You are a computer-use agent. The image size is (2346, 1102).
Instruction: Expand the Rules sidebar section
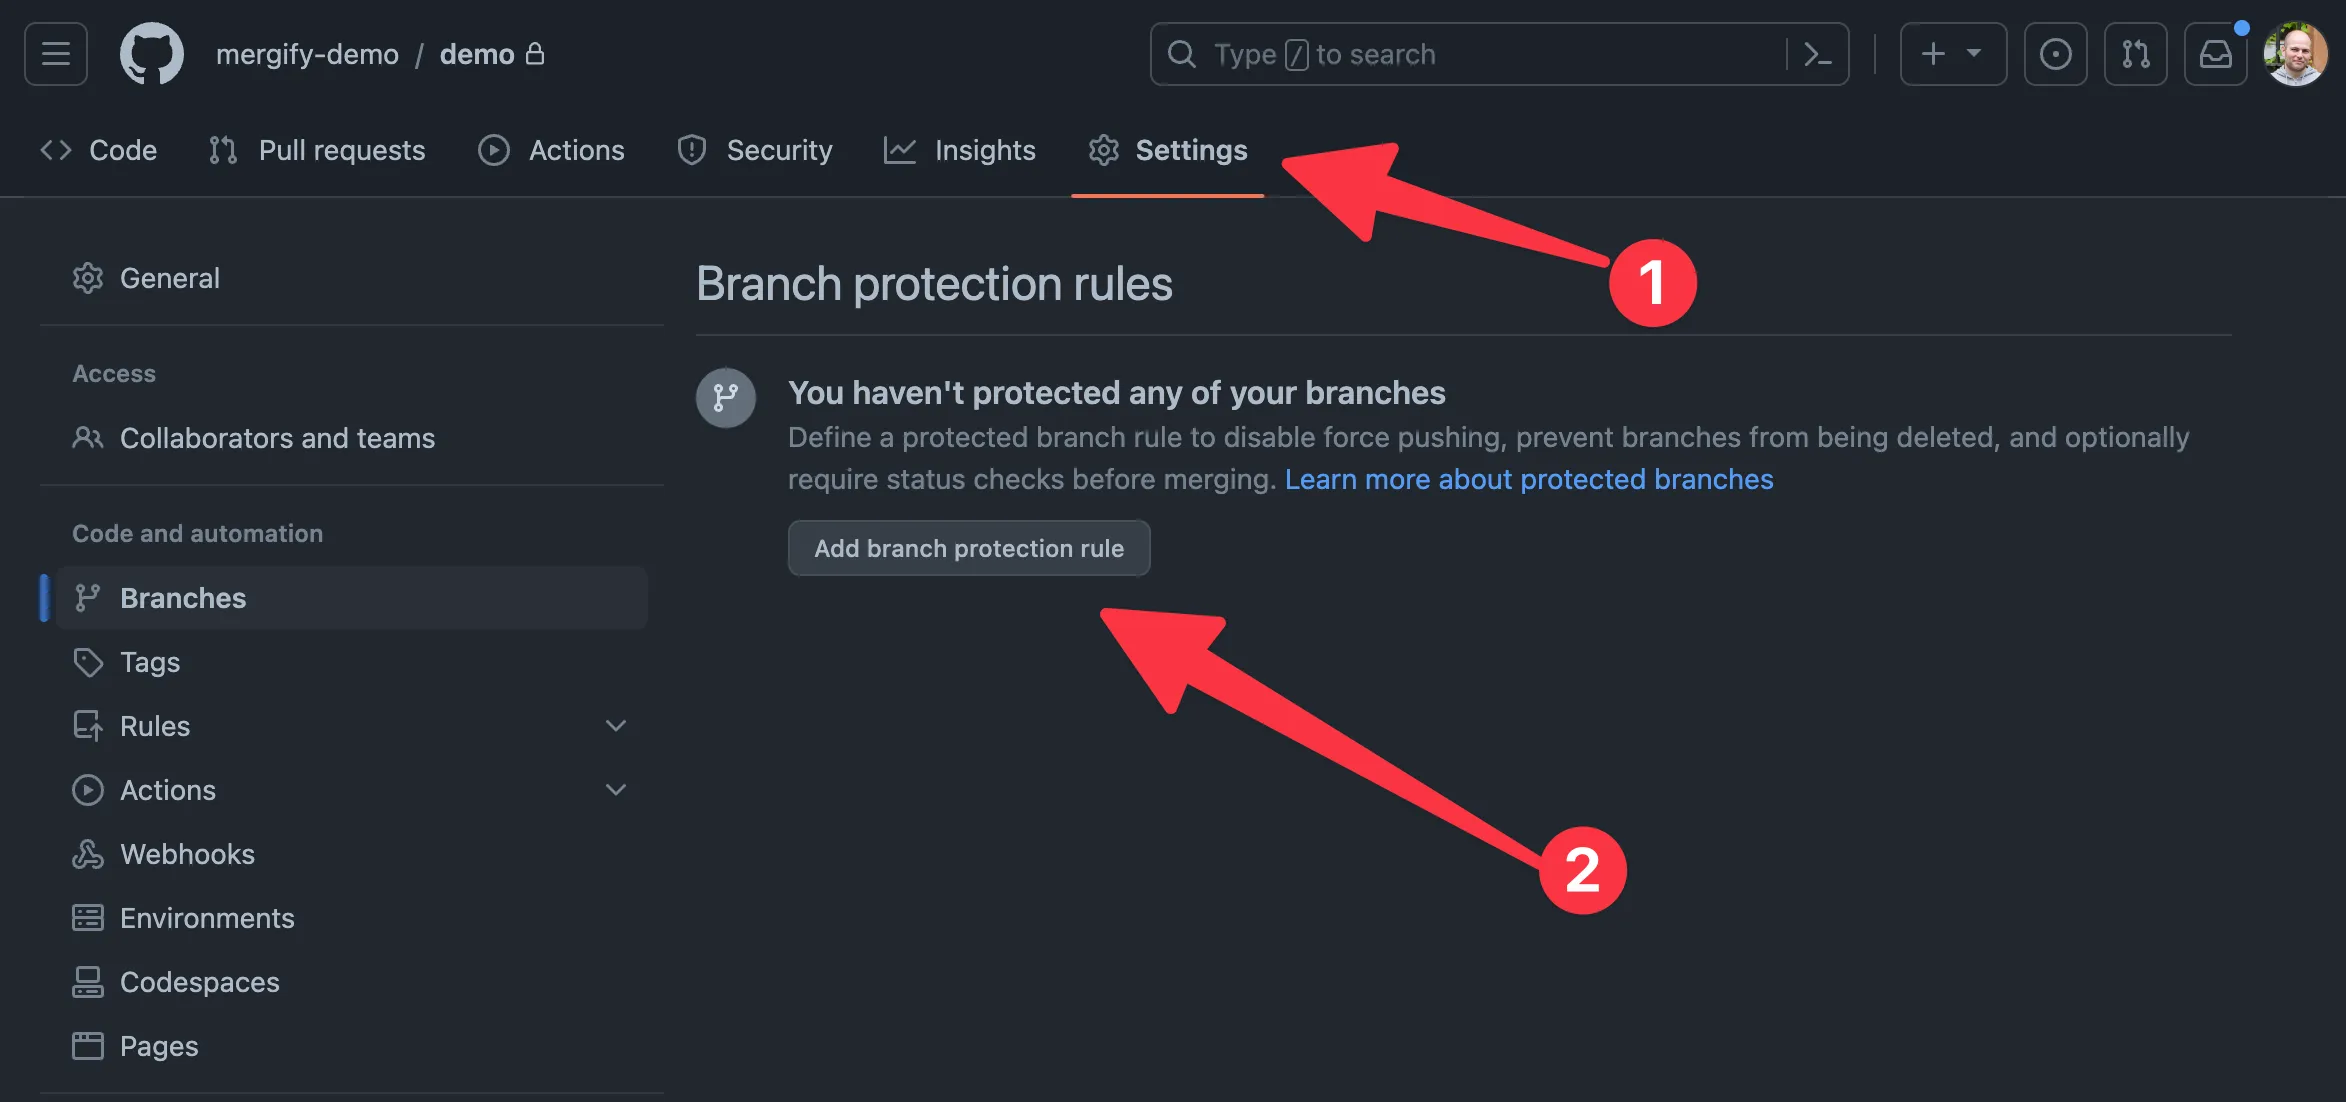616,725
